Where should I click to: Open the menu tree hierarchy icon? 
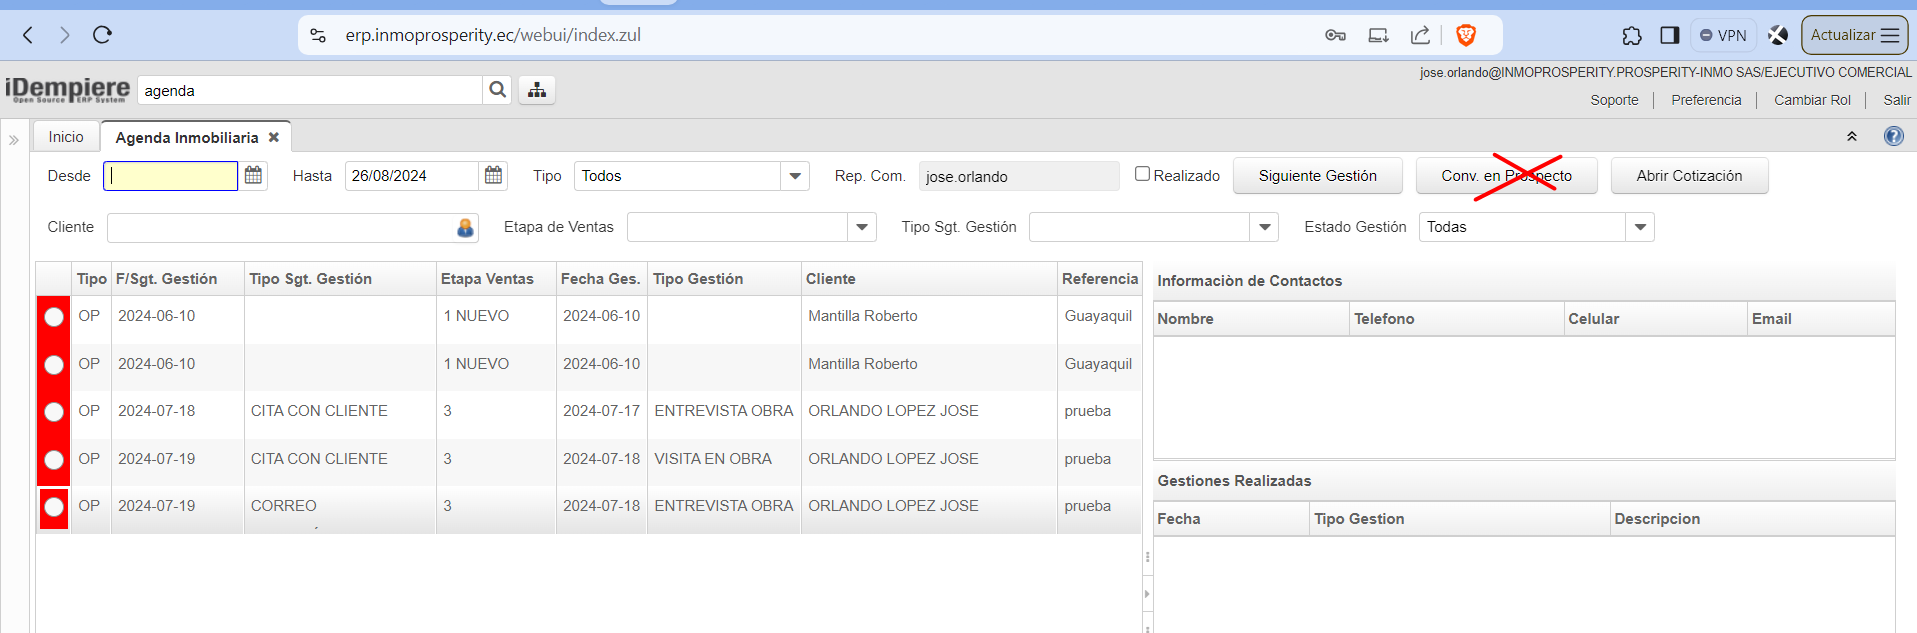coord(537,90)
